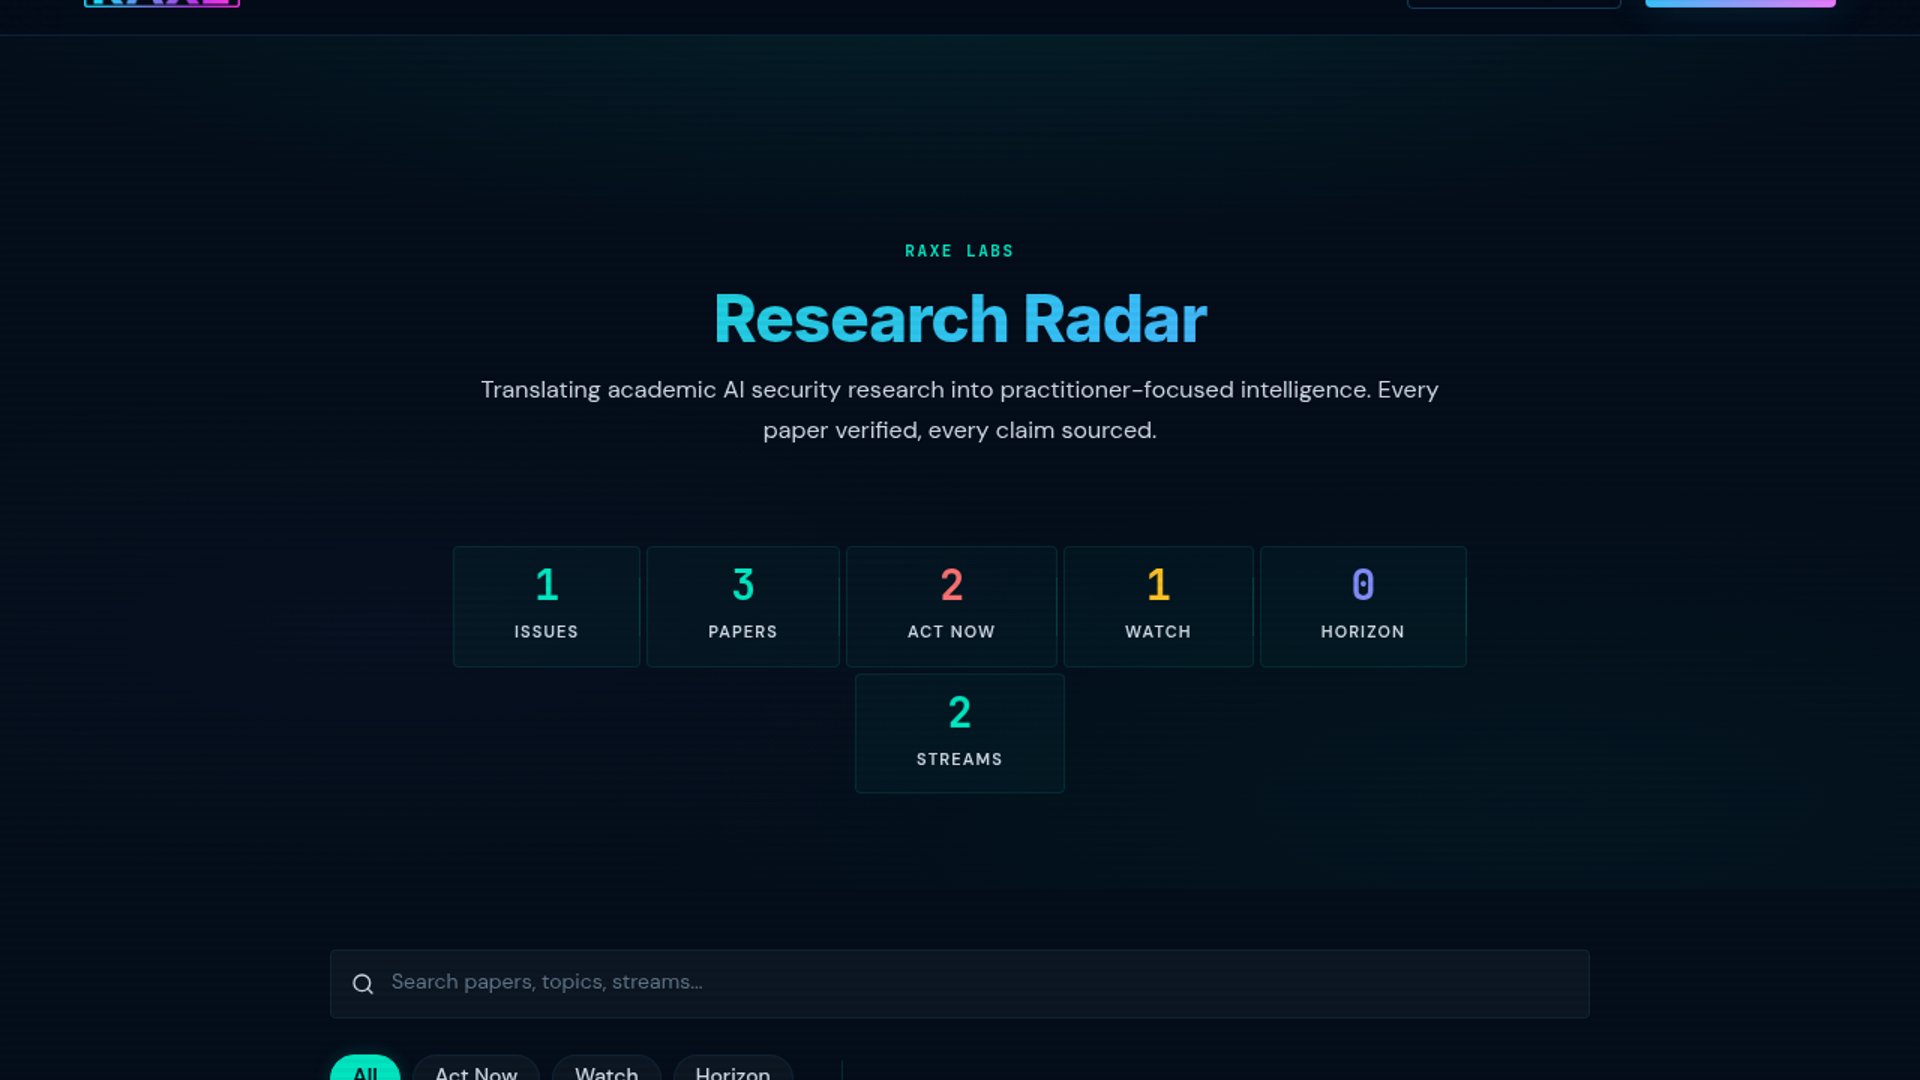1920x1080 pixels.
Task: Click the RAXE LABS label above the heading
Action: click(959, 251)
